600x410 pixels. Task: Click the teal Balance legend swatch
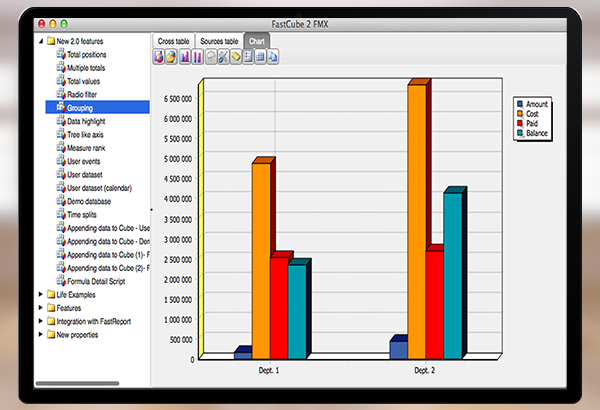coord(520,131)
